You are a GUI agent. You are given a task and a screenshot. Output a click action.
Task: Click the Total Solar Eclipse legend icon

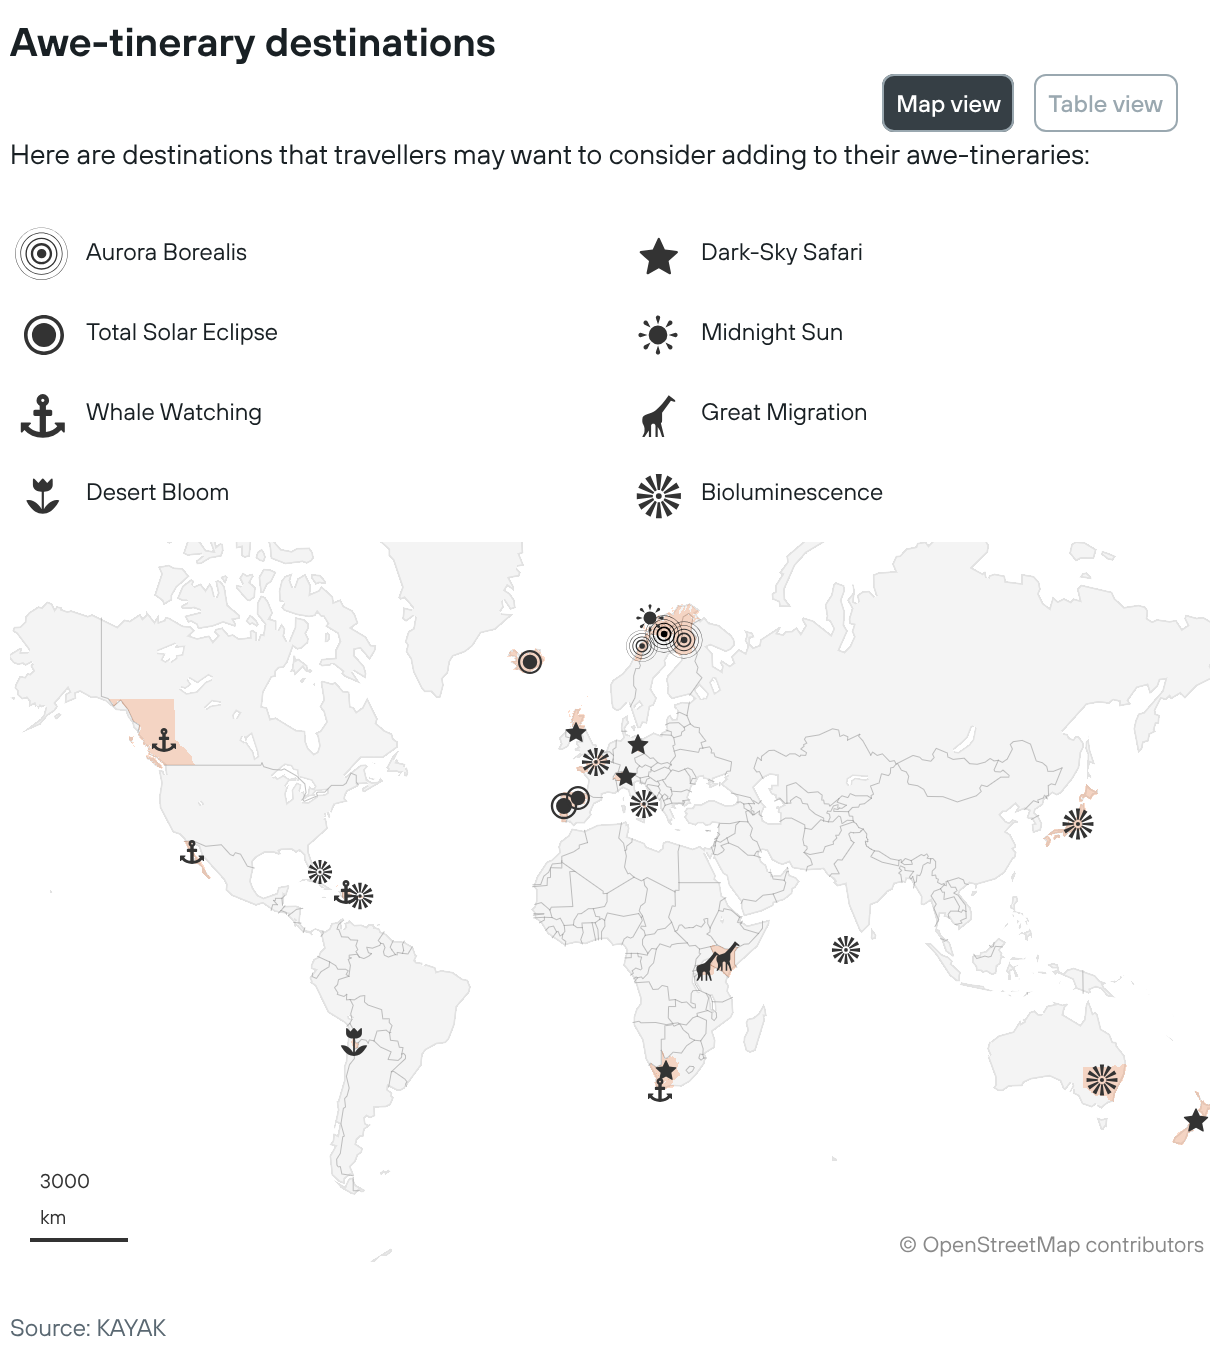[x=43, y=334]
